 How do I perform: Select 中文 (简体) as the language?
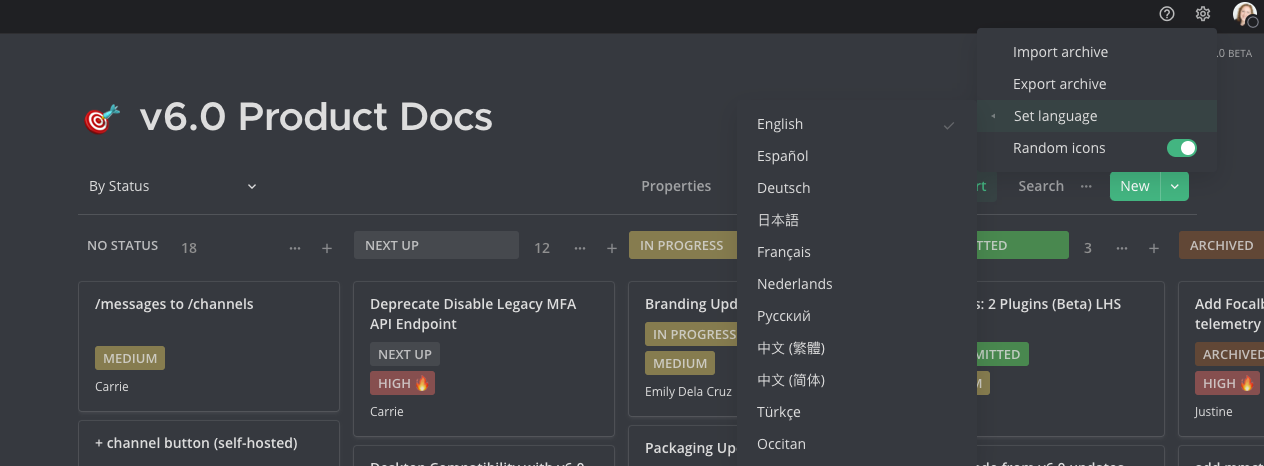856,380
